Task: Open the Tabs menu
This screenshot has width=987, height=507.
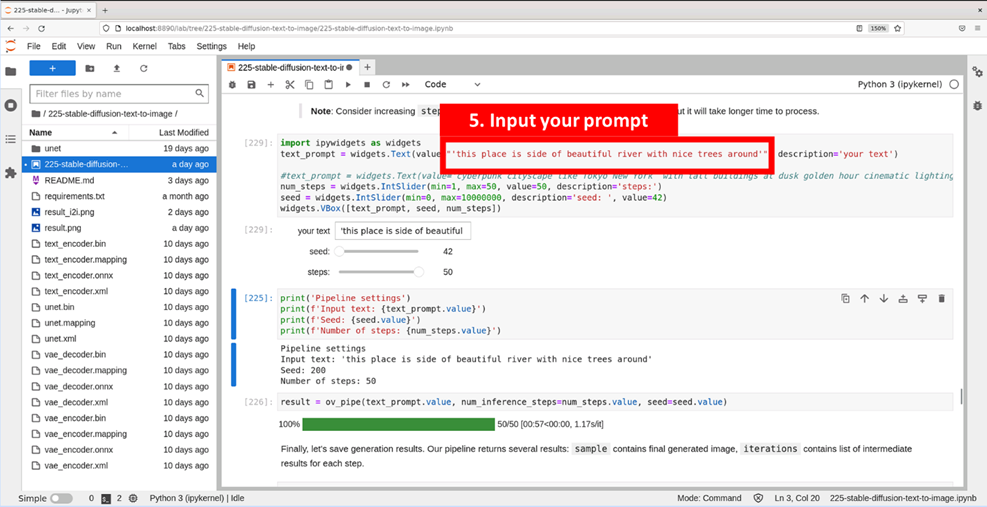Action: tap(177, 46)
